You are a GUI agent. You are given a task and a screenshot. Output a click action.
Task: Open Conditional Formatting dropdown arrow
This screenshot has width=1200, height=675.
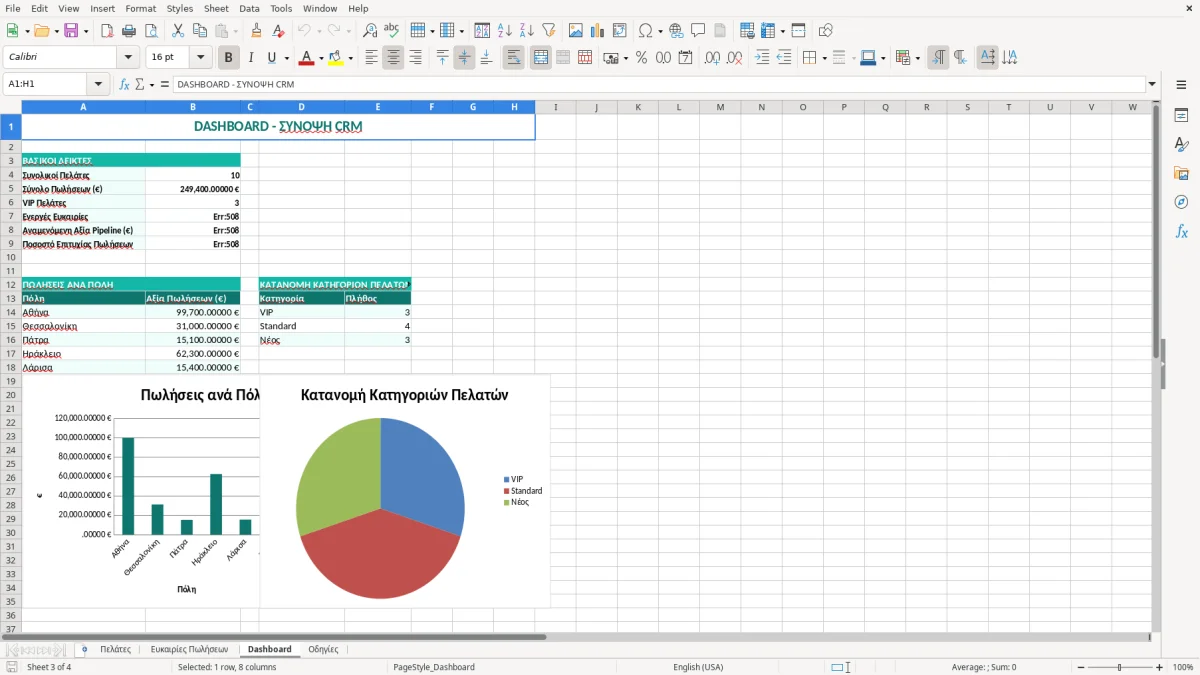point(917,58)
